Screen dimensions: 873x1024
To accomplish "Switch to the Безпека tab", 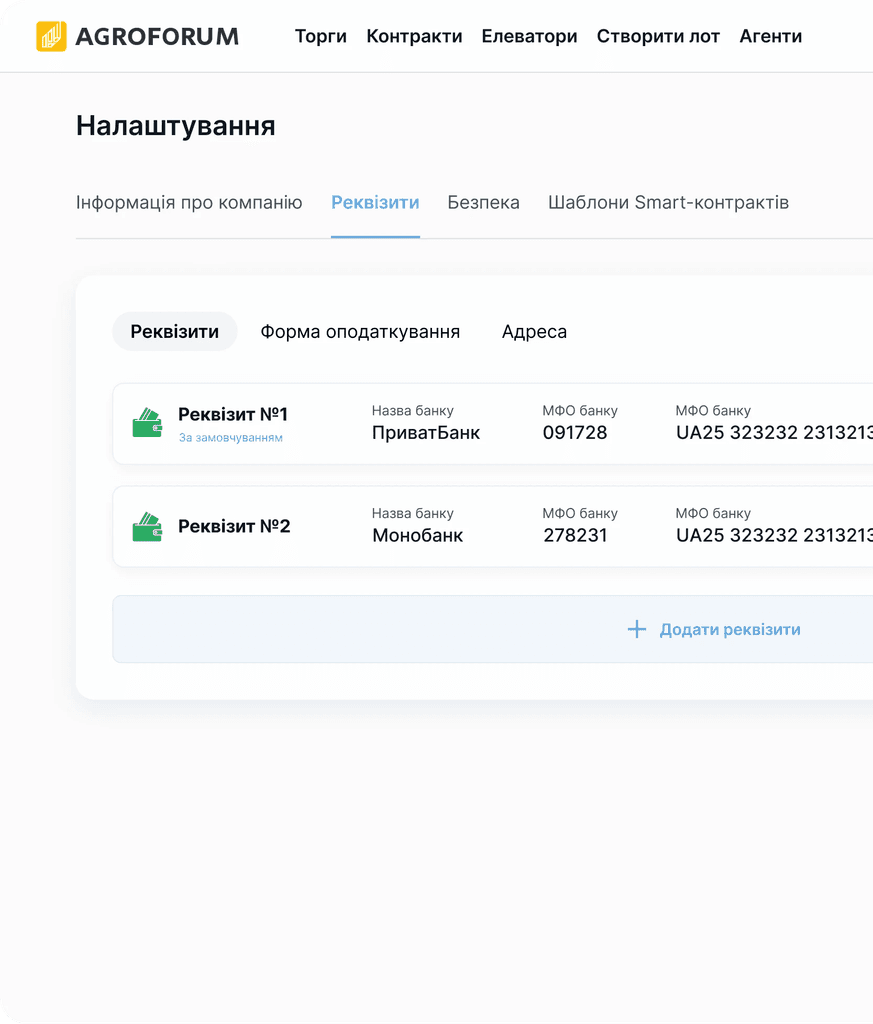I will pos(483,202).
